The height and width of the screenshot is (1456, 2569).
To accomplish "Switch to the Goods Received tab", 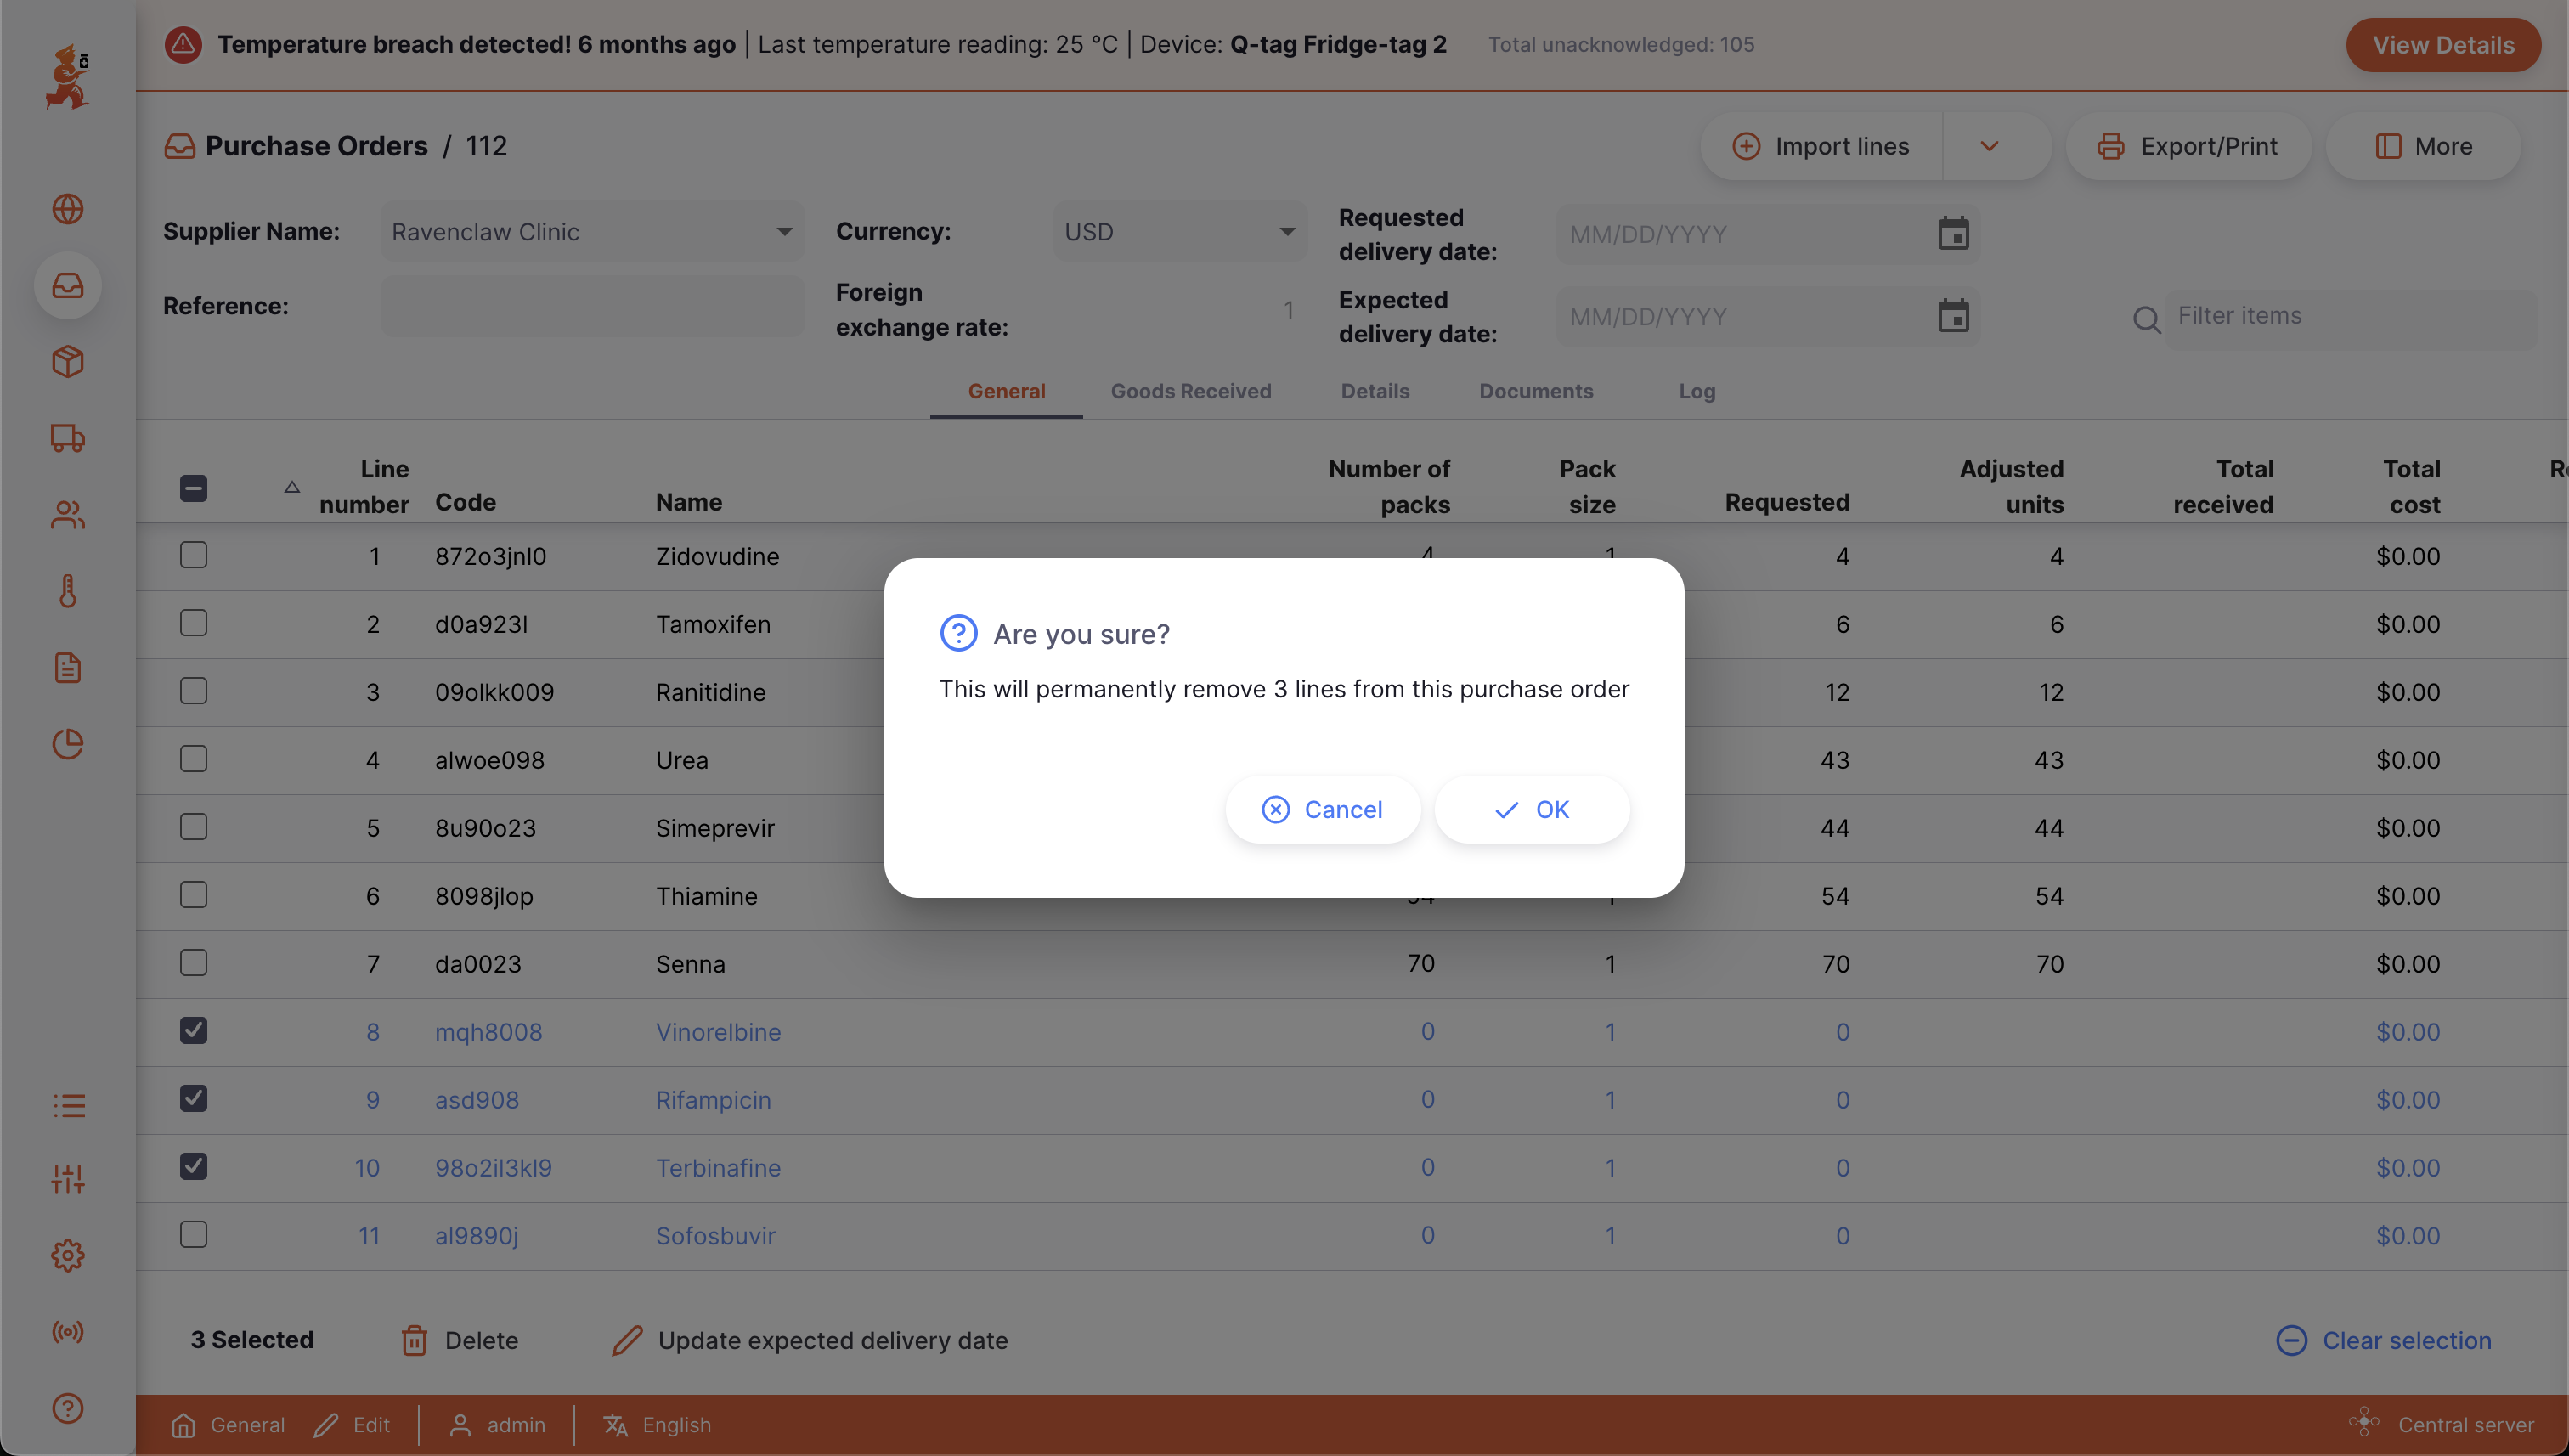I will point(1190,391).
